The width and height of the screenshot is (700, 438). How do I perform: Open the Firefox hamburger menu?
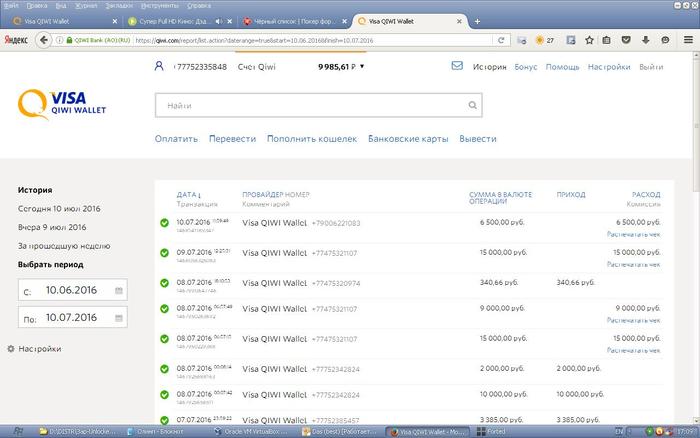coord(688,40)
